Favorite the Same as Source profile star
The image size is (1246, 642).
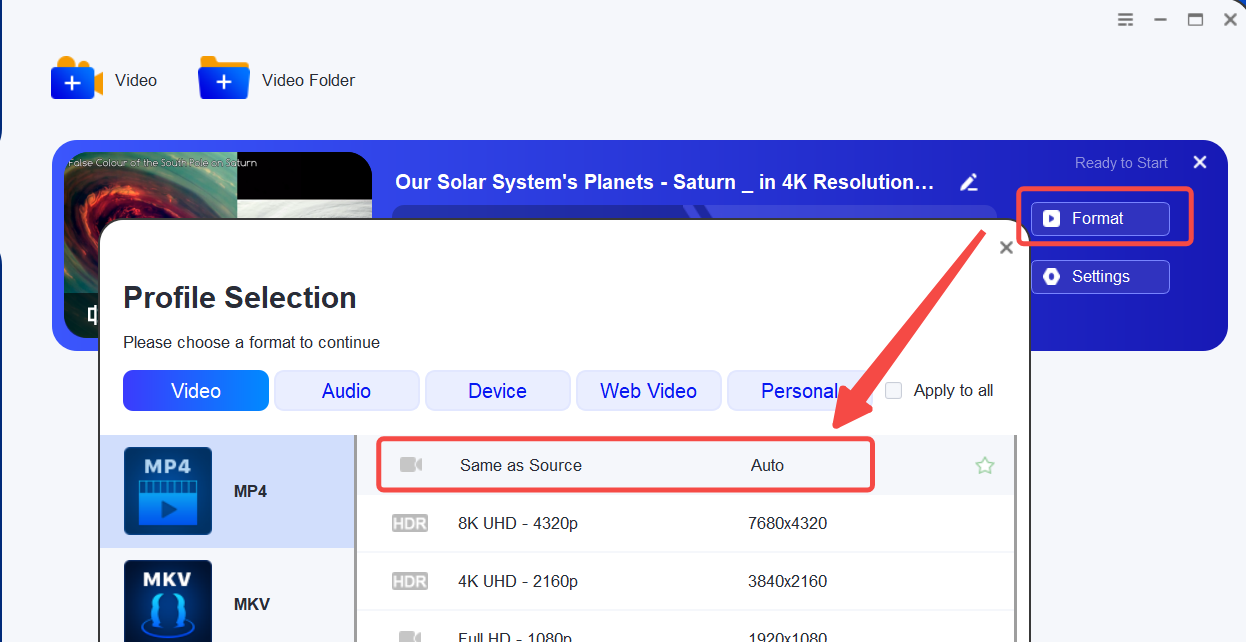coord(985,465)
